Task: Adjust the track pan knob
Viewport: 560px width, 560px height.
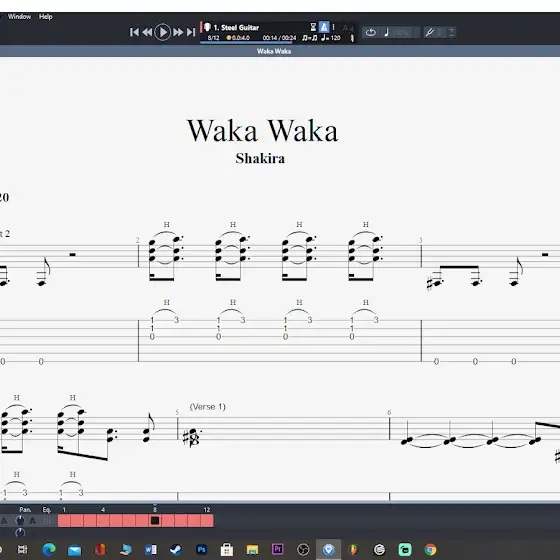Action: tap(20, 520)
